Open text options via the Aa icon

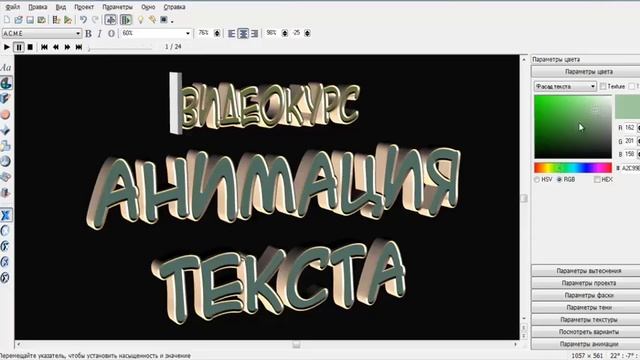[x=5, y=68]
